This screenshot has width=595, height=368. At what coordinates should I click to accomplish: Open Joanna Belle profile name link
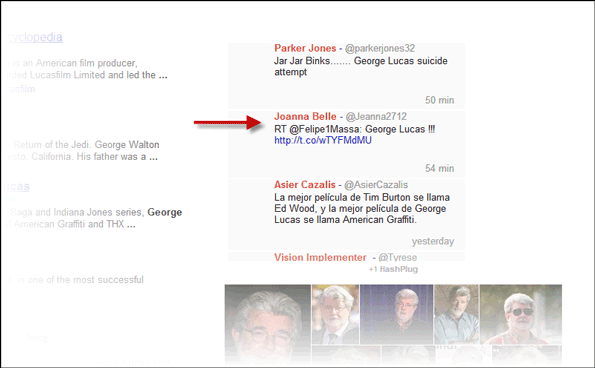pos(305,116)
